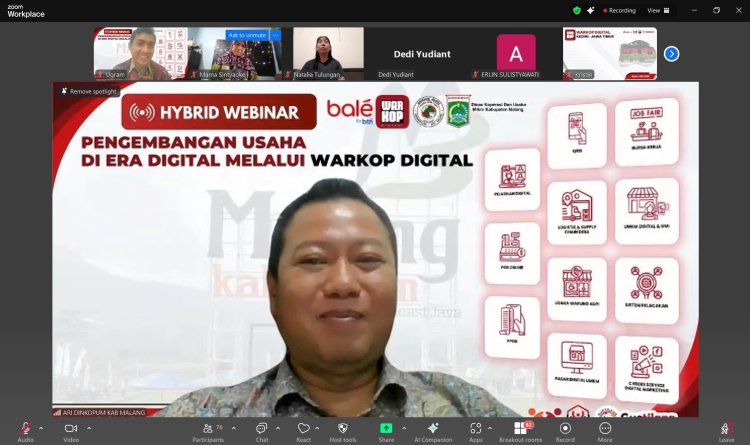The image size is (750, 445).
Task: Expand the video options arrow
Action: [x=87, y=428]
